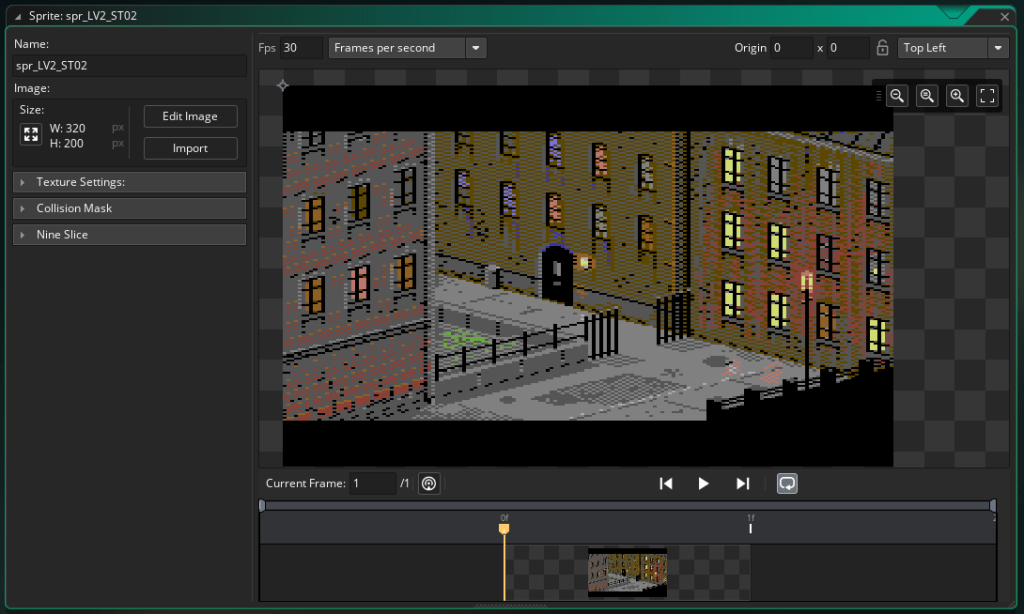Viewport: 1024px width, 614px height.
Task: Click the zoom out magnifier icon
Action: [897, 96]
